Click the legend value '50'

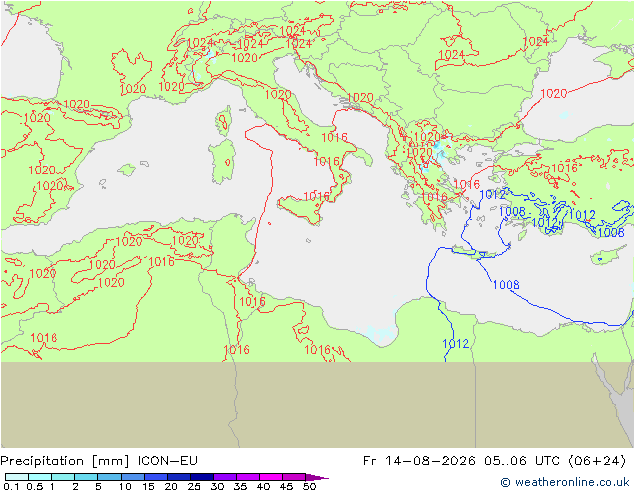coord(309,486)
